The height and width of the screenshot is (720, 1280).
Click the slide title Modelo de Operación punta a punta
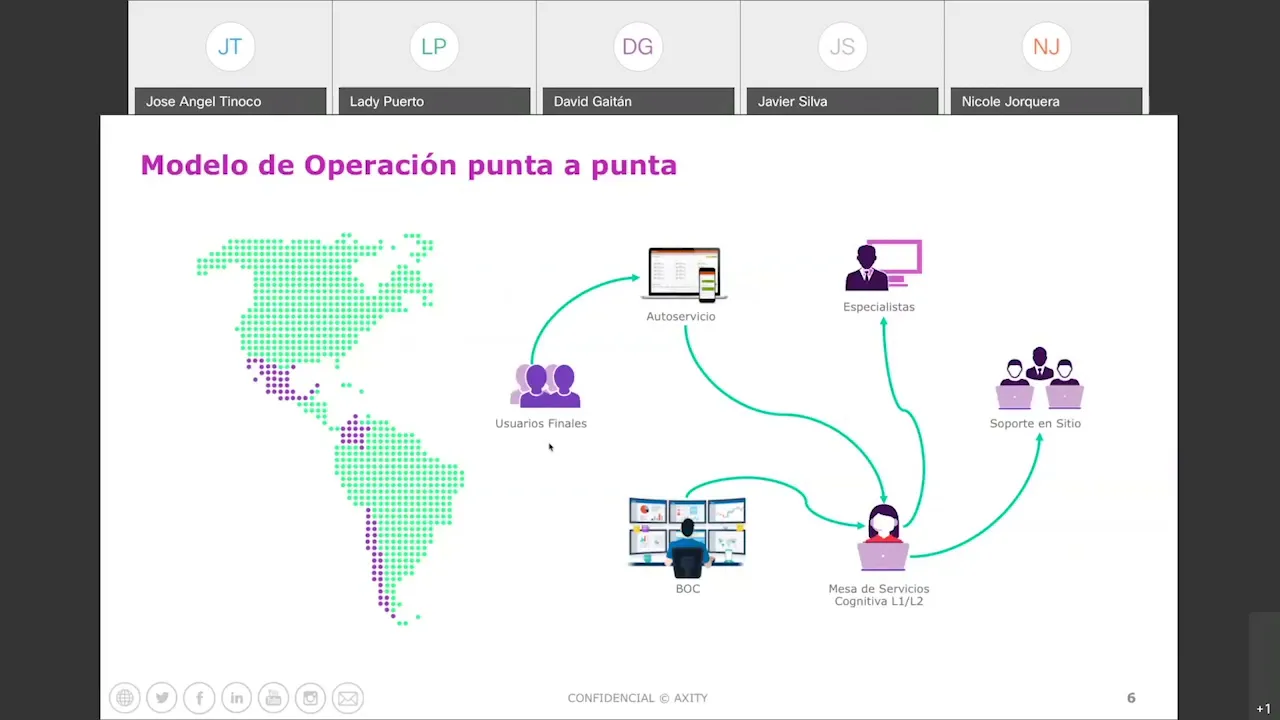409,165
